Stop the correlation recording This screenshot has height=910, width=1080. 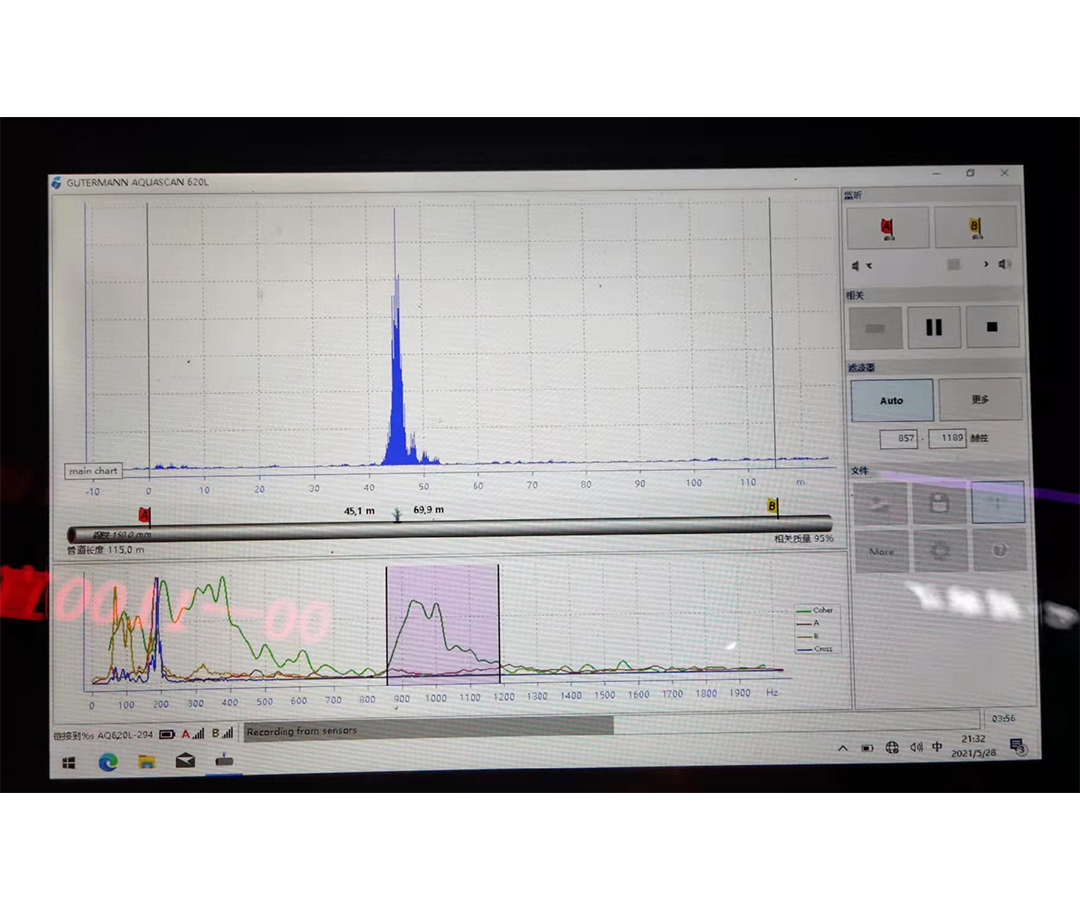[x=992, y=327]
